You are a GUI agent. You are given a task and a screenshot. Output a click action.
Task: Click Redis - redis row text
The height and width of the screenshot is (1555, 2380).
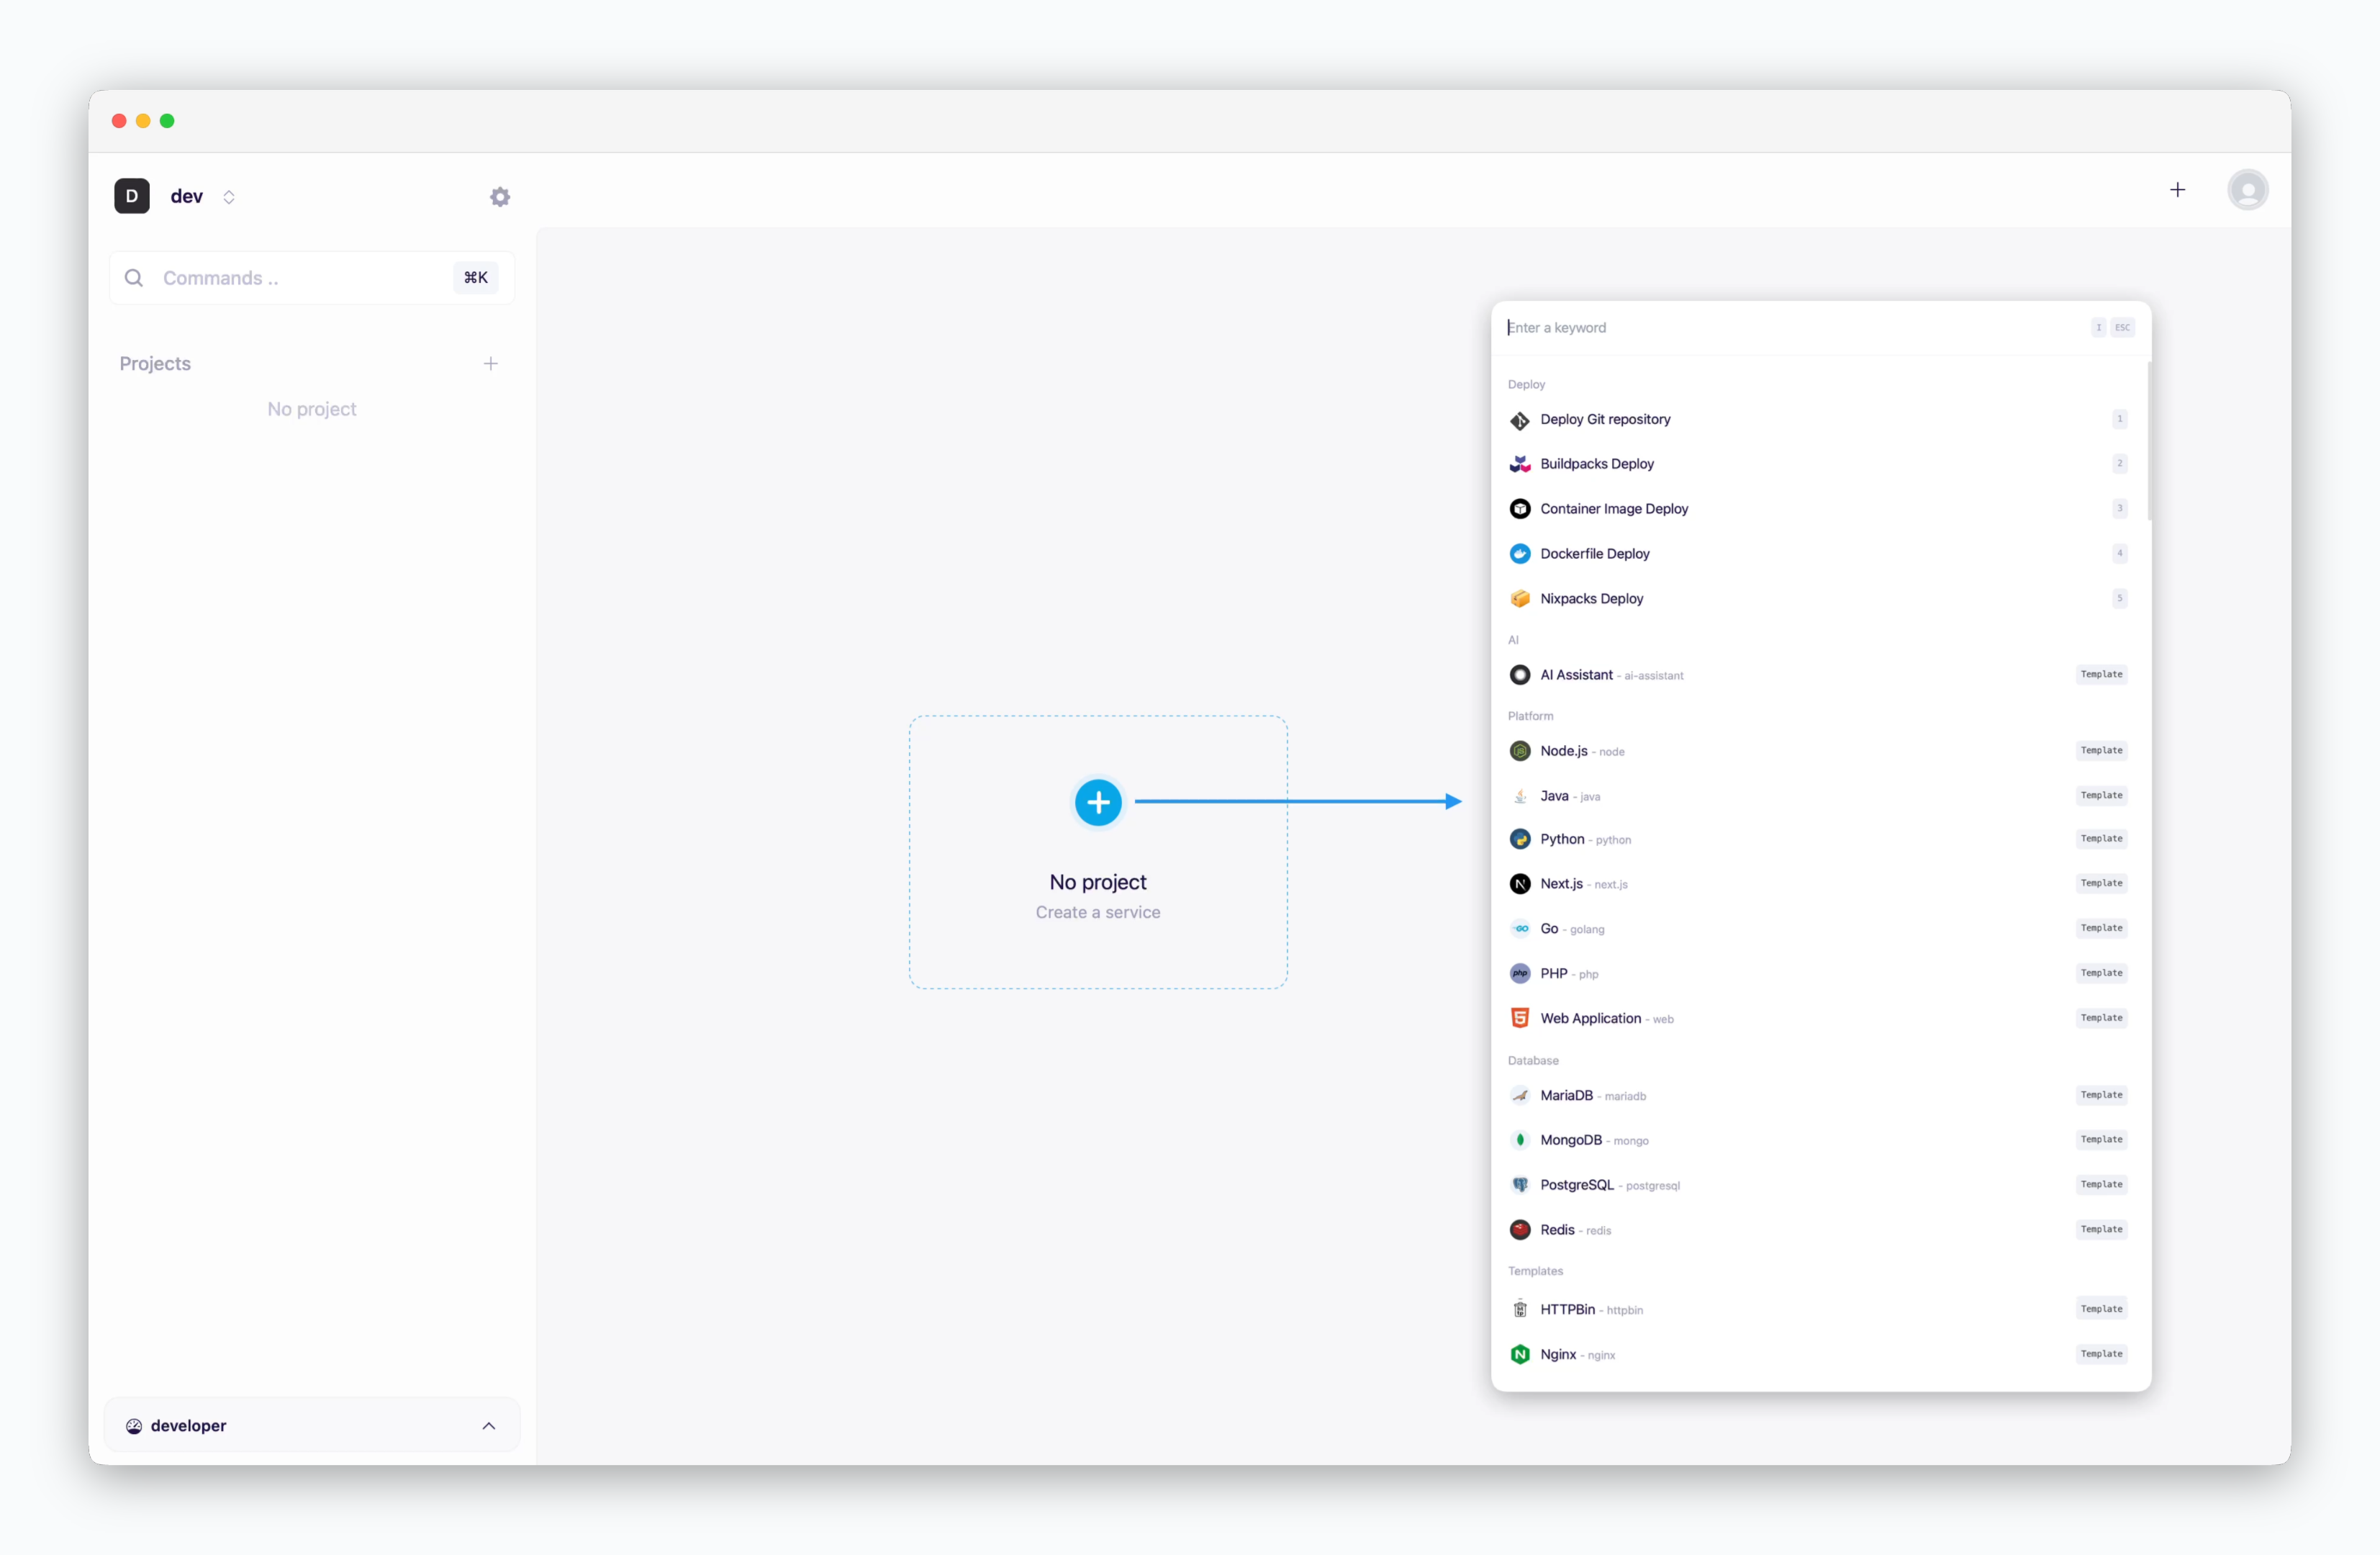1576,1230
